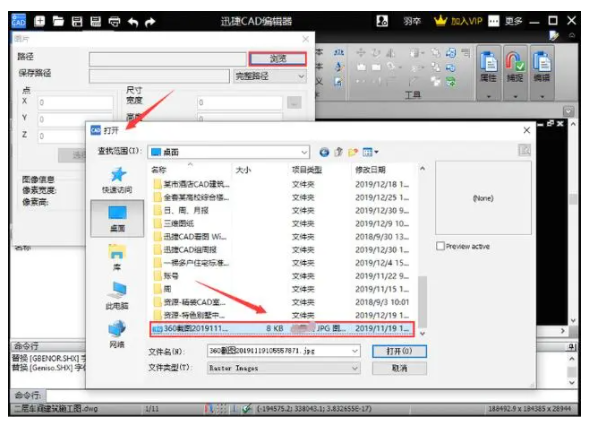Click the 宽度 width input field
The width and height of the screenshot is (590, 423).
click(240, 102)
